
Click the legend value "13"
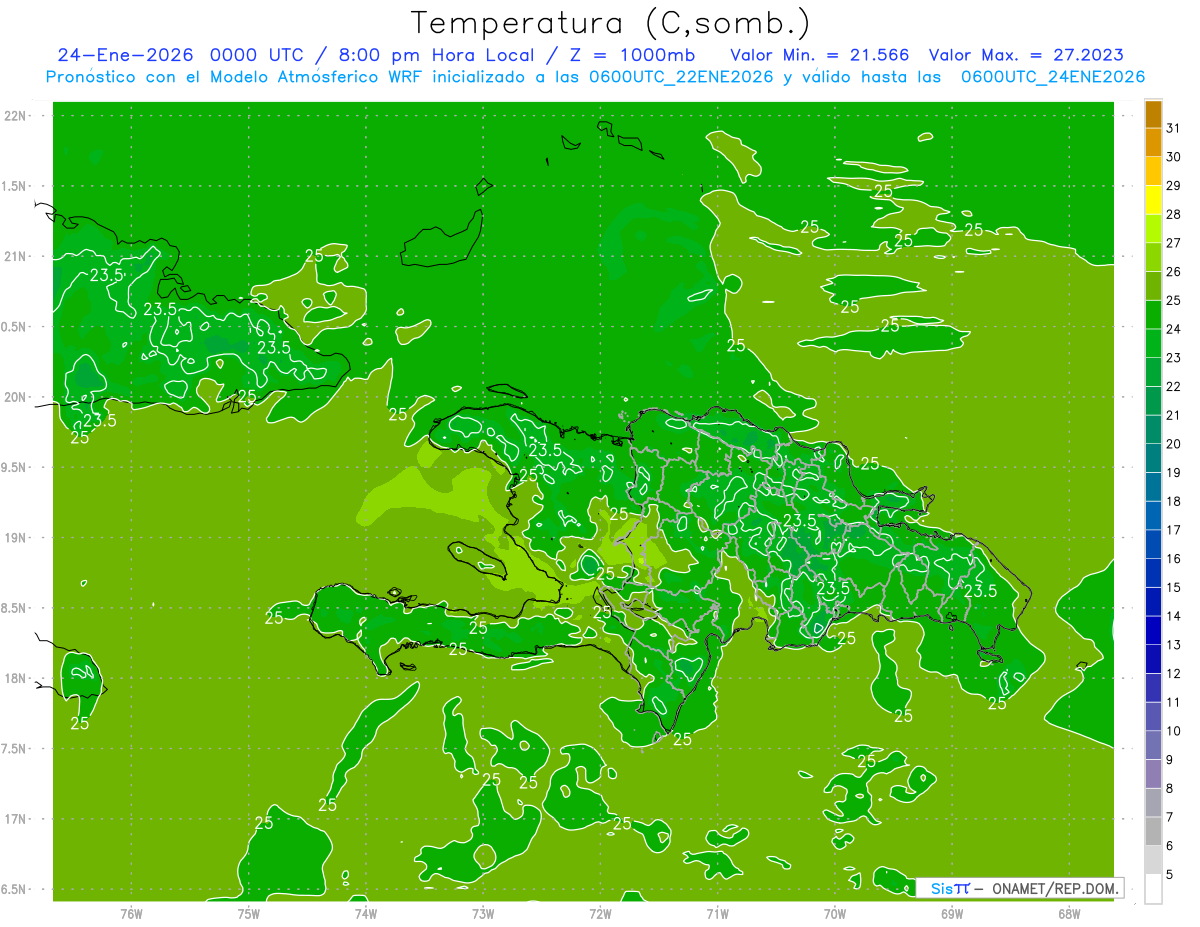(1174, 645)
